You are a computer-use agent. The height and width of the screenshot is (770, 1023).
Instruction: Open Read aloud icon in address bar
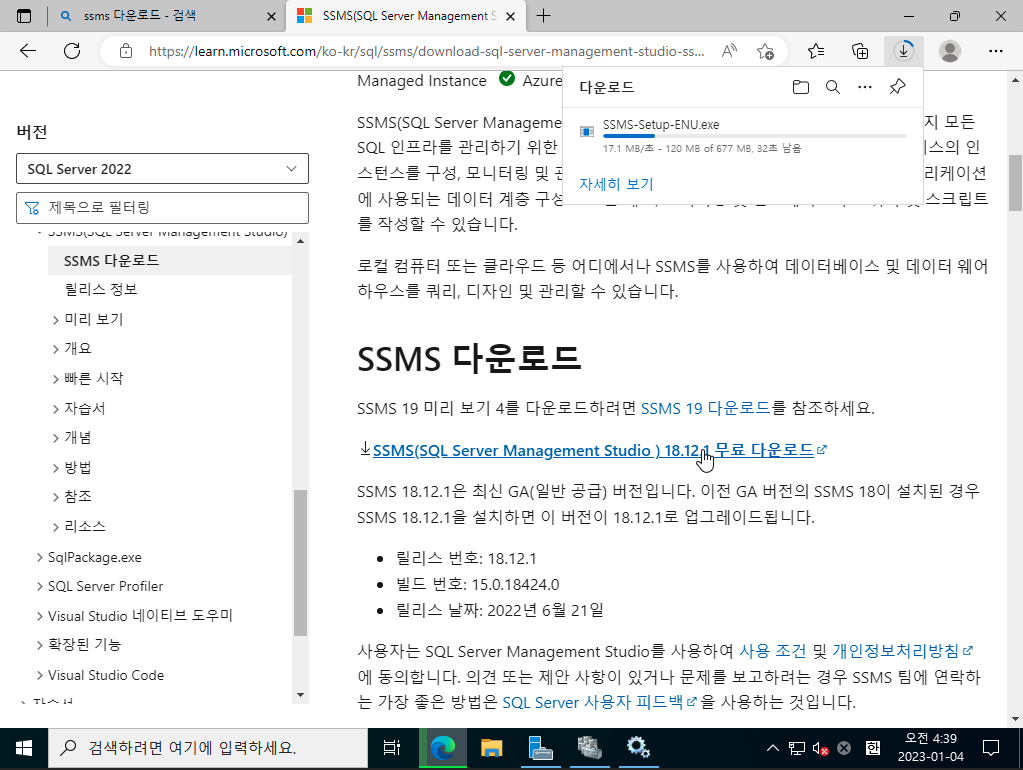(x=729, y=51)
